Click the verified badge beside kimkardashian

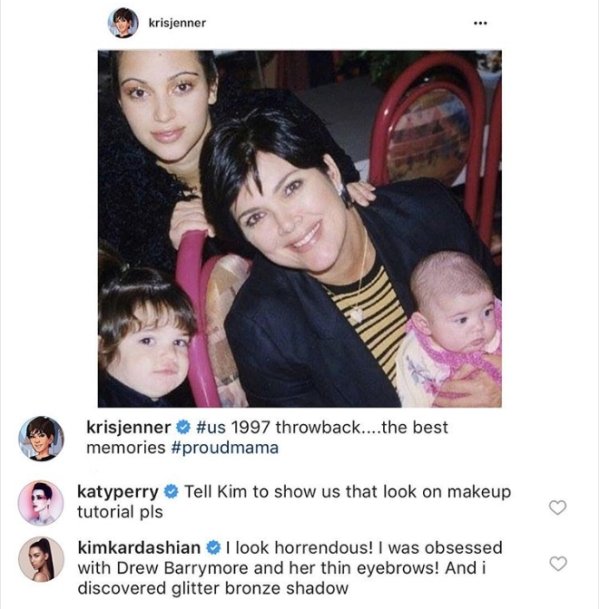pyautogui.click(x=214, y=548)
